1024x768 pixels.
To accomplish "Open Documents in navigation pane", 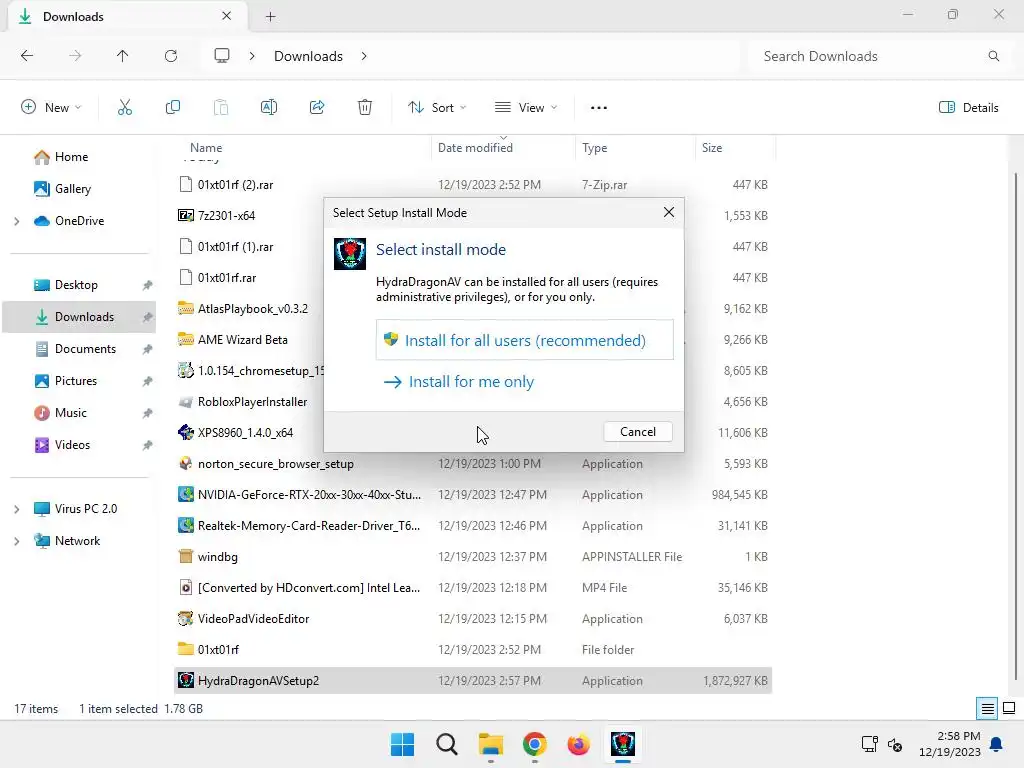I will pyautogui.click(x=85, y=349).
